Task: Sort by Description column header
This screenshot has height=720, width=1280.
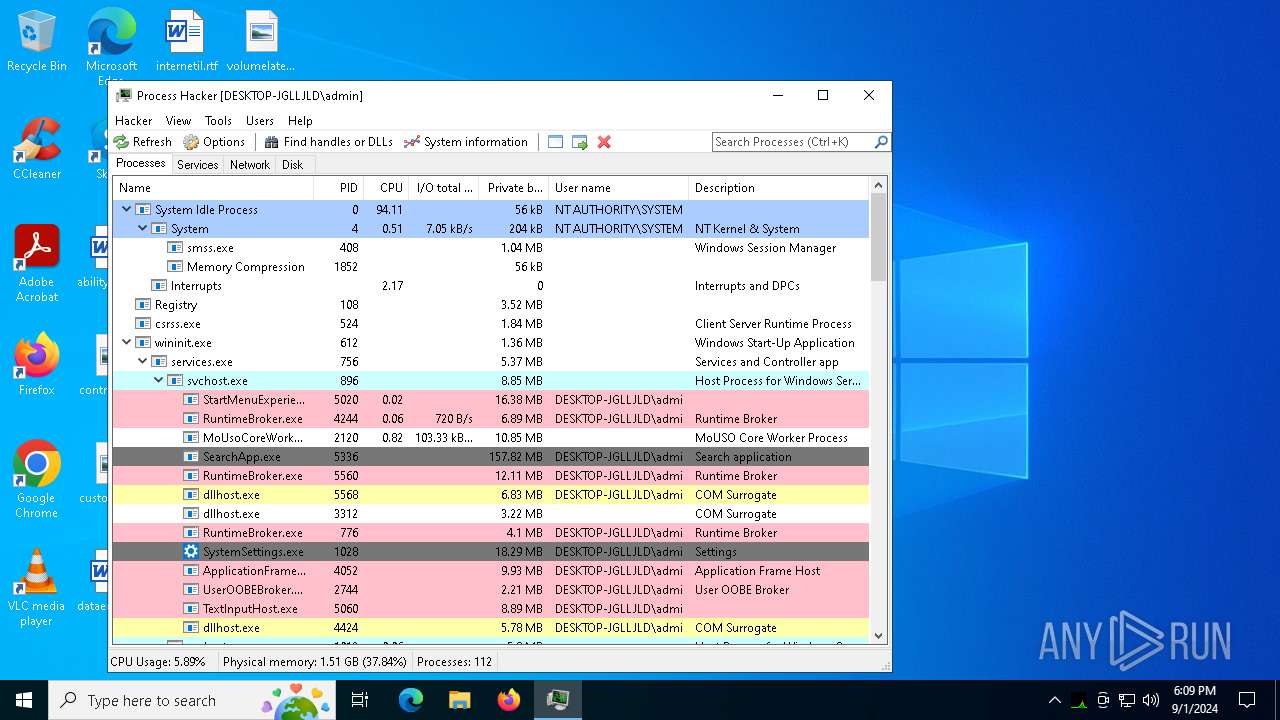Action: coord(779,188)
